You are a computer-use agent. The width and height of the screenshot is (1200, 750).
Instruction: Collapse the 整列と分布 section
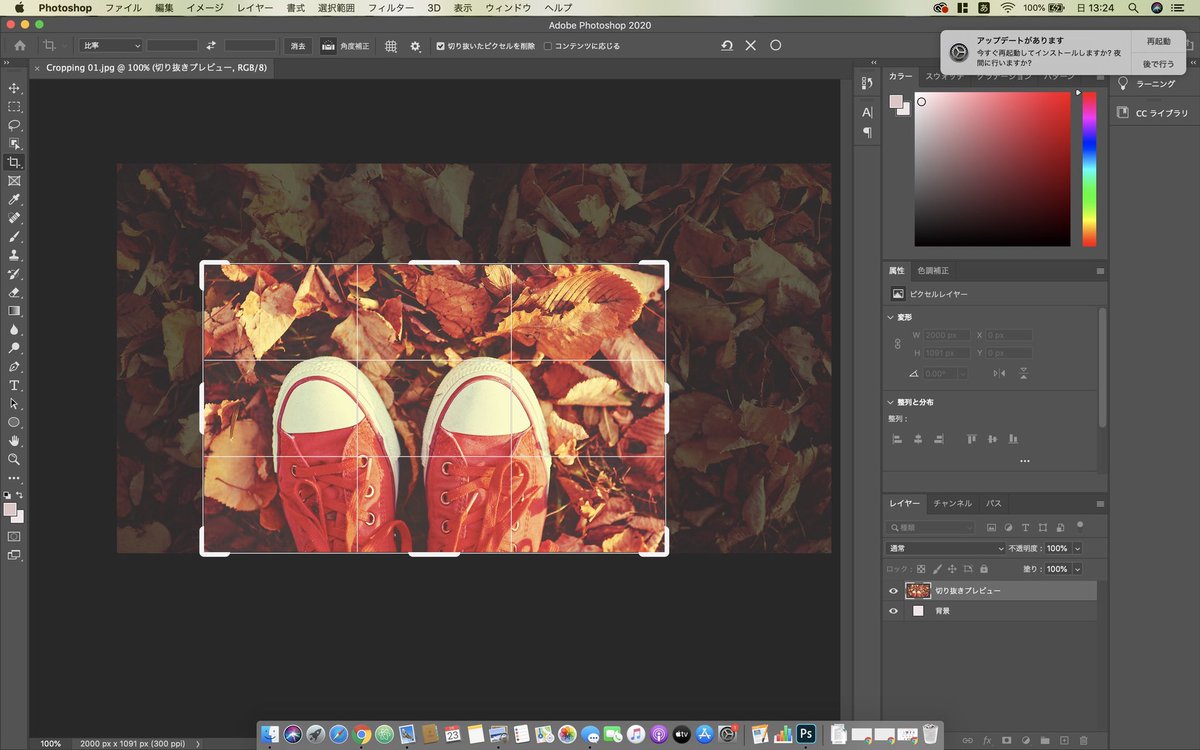tap(892, 402)
